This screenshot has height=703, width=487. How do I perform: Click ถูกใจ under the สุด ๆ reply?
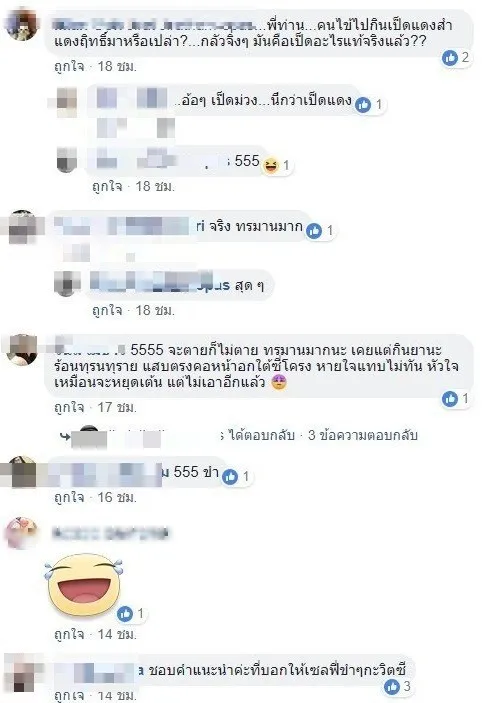107,310
